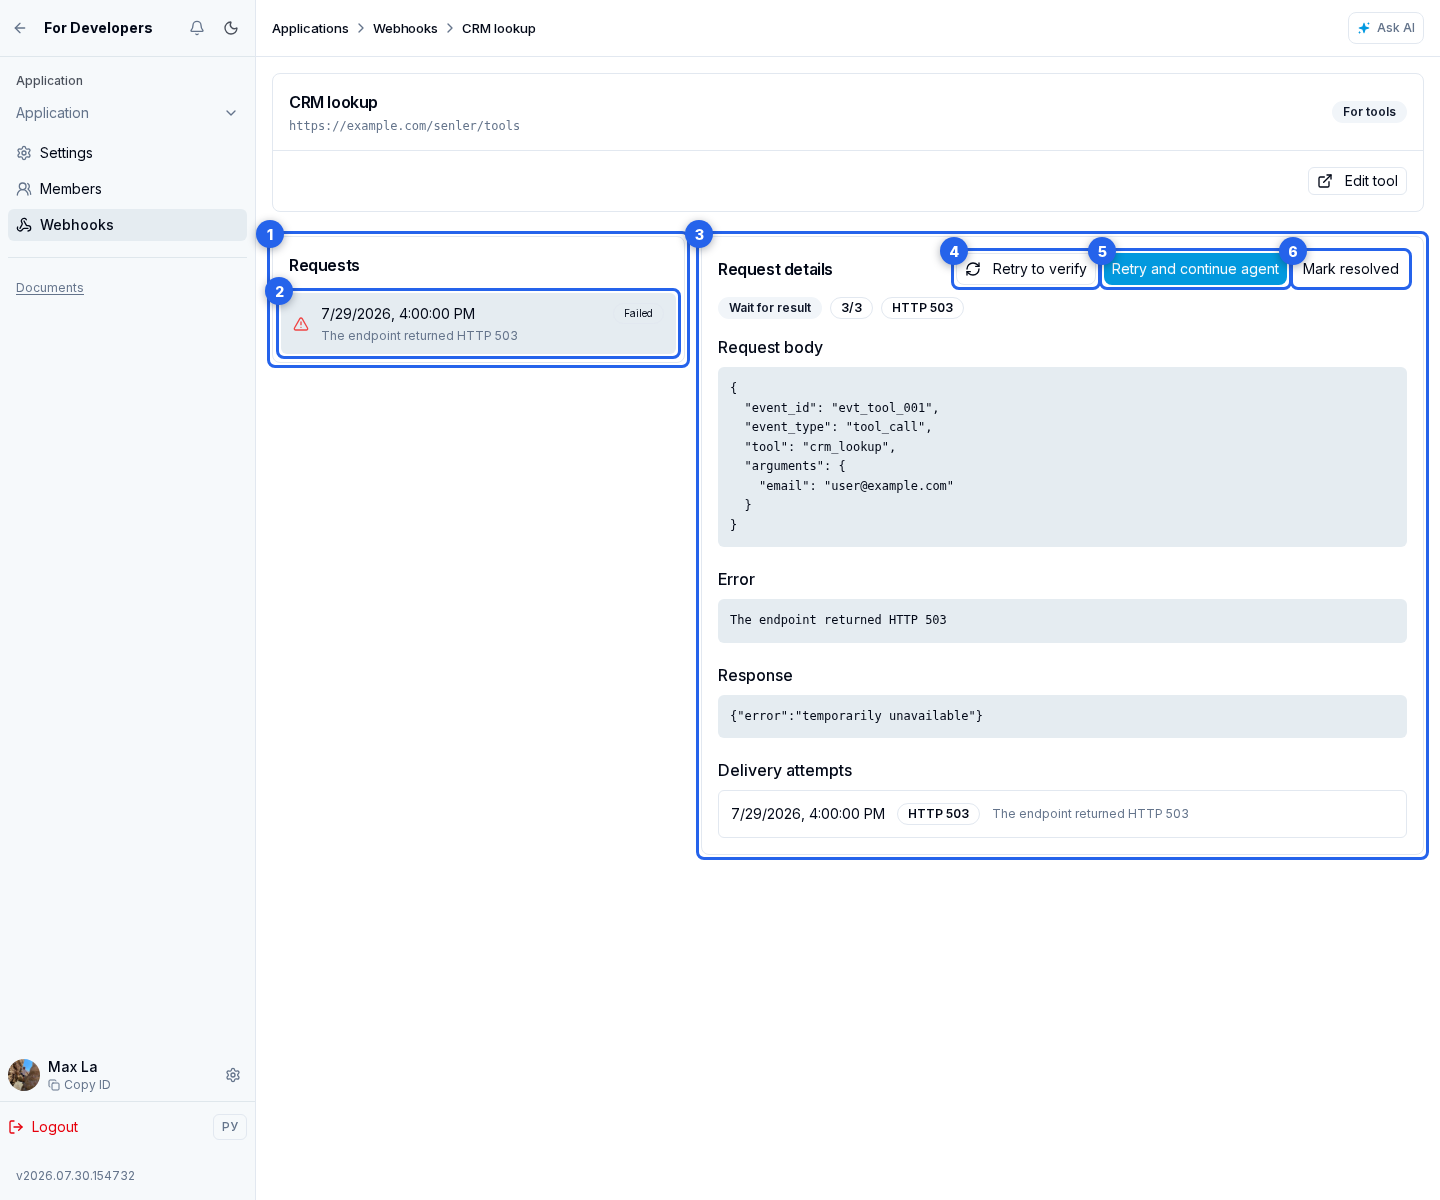Viewport: 1440px width, 1200px height.
Task: Select Webhooks in the sidebar
Action: [x=127, y=225]
